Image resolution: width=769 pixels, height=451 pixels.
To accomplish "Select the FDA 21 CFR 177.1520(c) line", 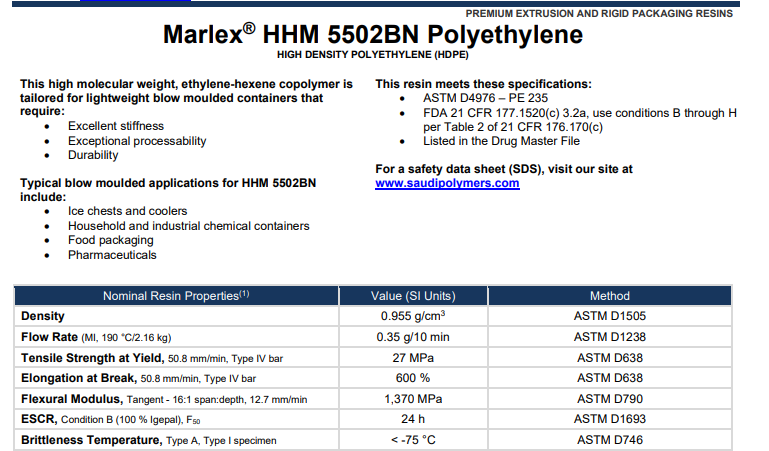I will (x=580, y=113).
